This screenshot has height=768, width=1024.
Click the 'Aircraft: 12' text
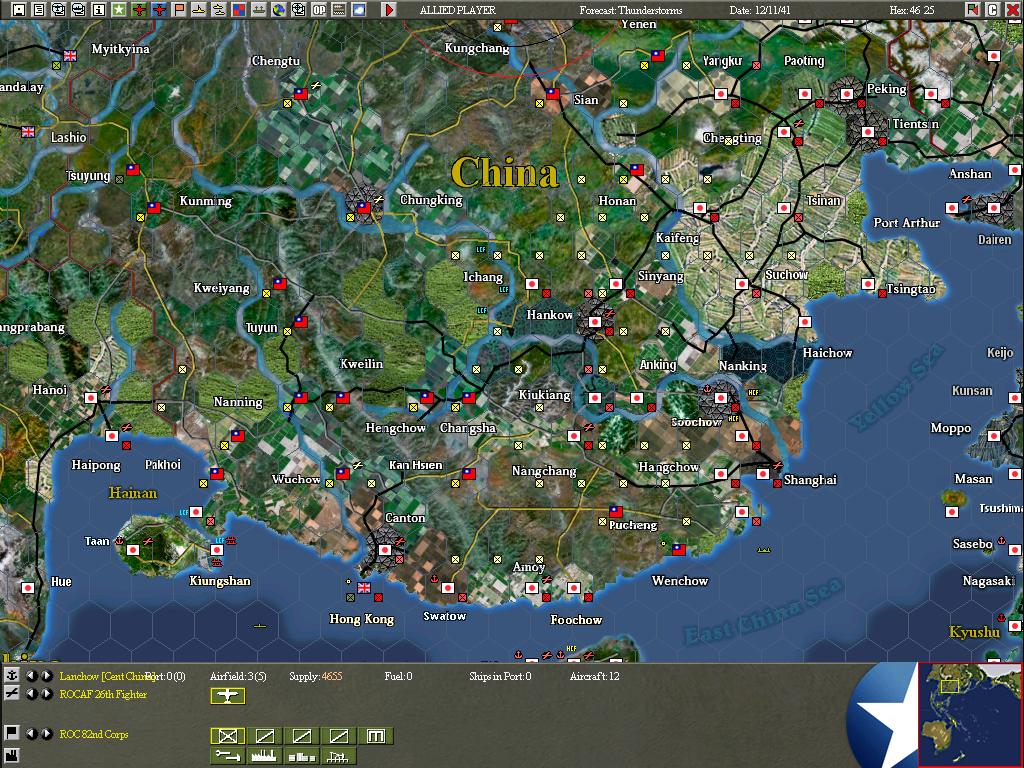594,677
